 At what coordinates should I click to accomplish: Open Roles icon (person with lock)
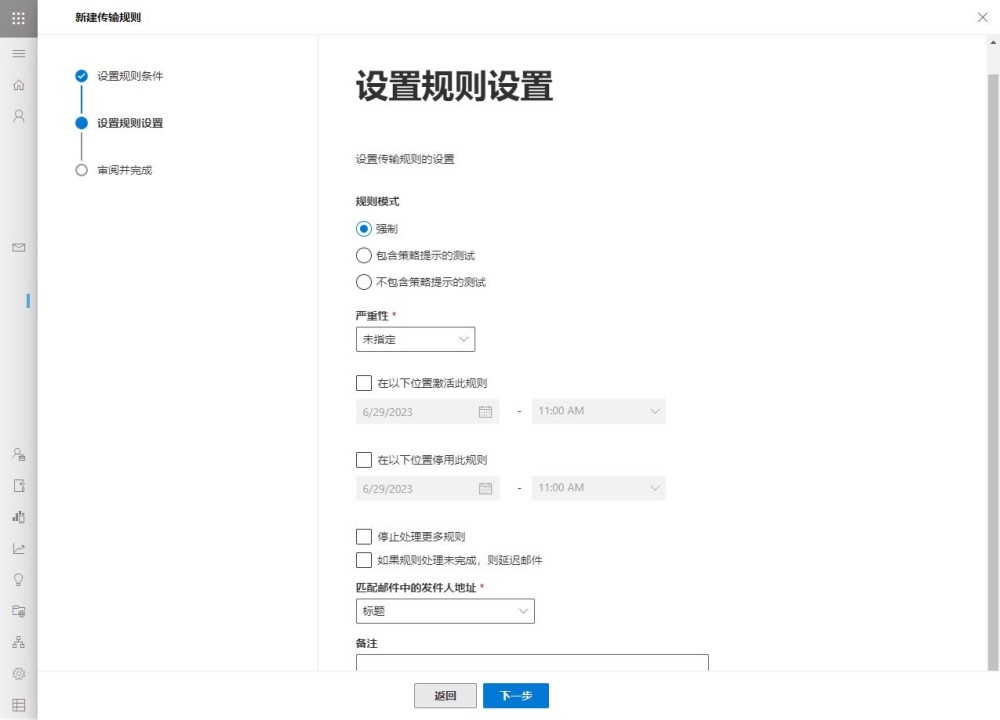point(18,455)
